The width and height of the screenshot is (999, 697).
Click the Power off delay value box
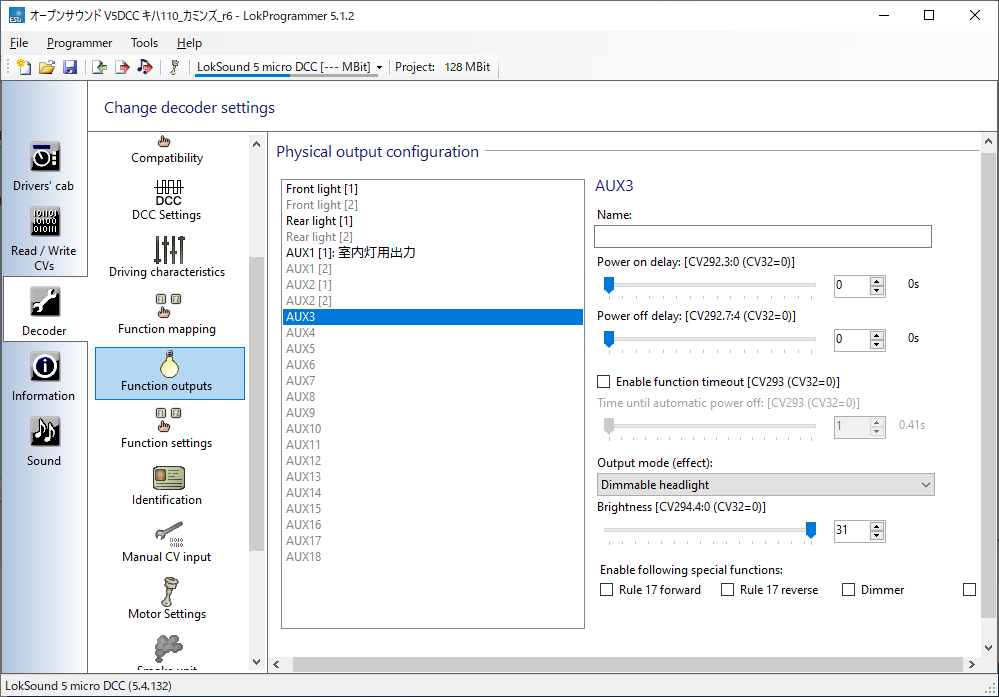tap(852, 339)
